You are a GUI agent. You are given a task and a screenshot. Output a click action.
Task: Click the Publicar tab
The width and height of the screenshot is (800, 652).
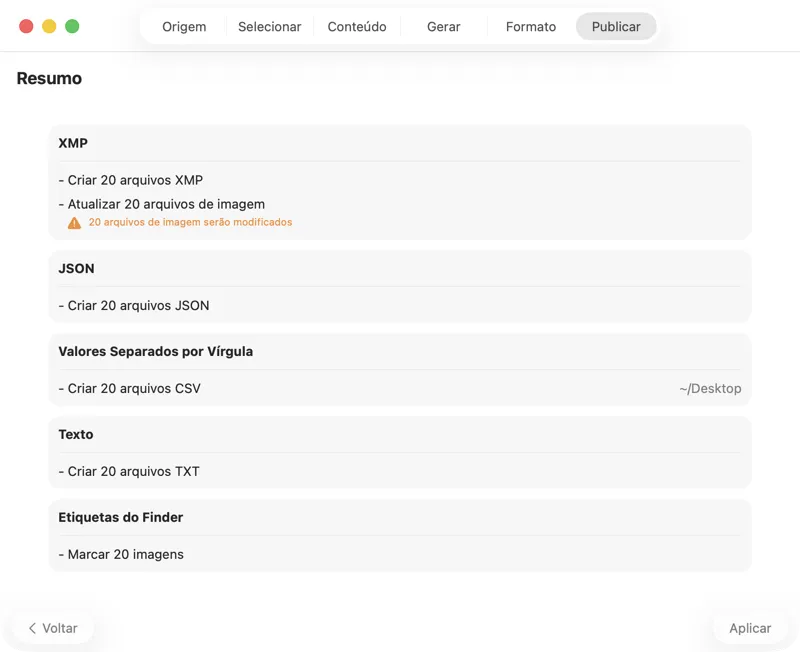[616, 27]
